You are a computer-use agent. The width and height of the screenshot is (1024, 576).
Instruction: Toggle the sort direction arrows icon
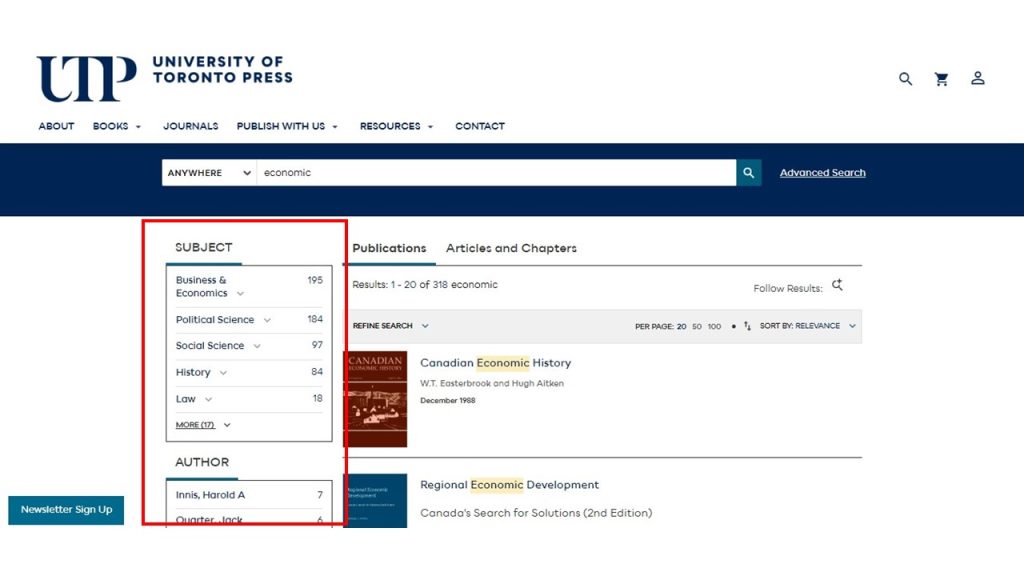[747, 326]
